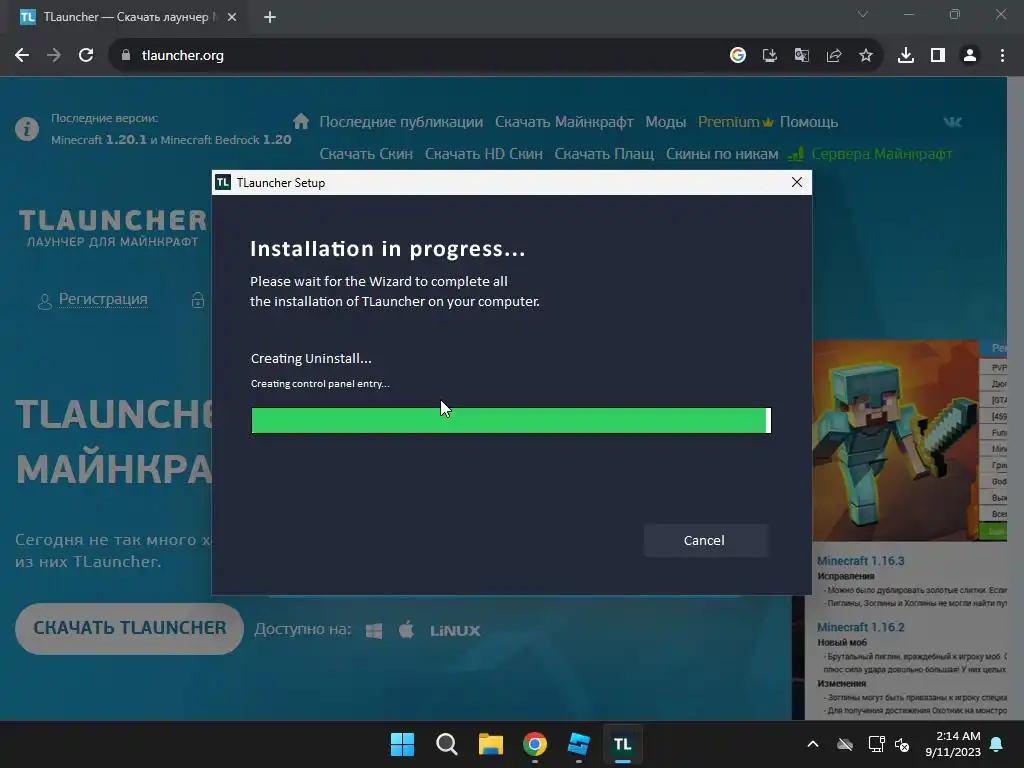Open Windows Start menu
The height and width of the screenshot is (768, 1024).
coord(402,744)
